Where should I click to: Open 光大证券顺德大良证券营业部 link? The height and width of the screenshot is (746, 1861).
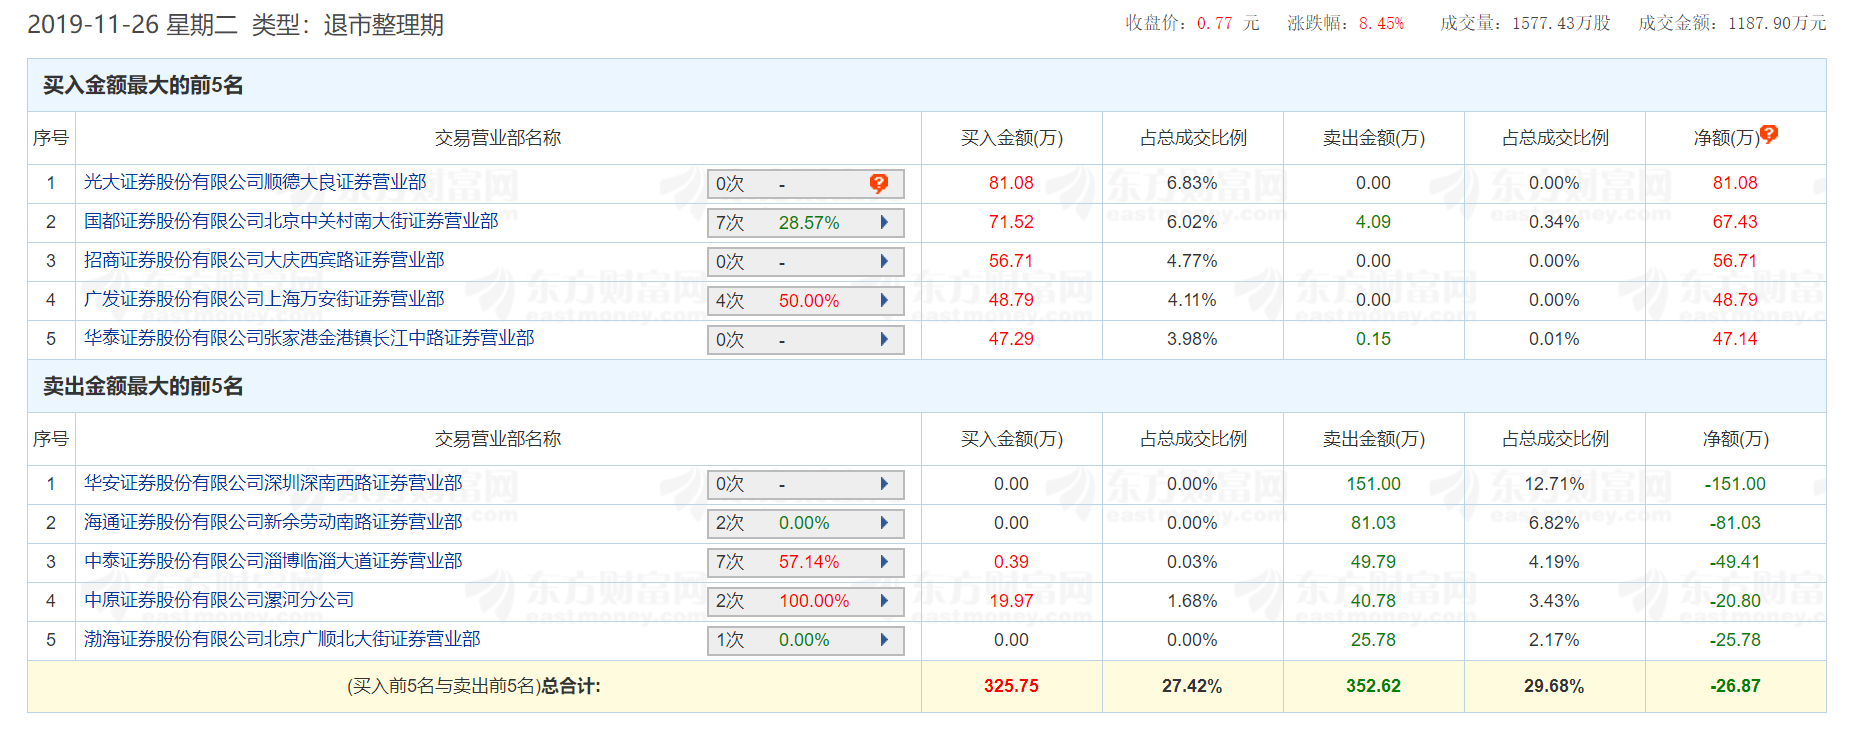(x=255, y=182)
